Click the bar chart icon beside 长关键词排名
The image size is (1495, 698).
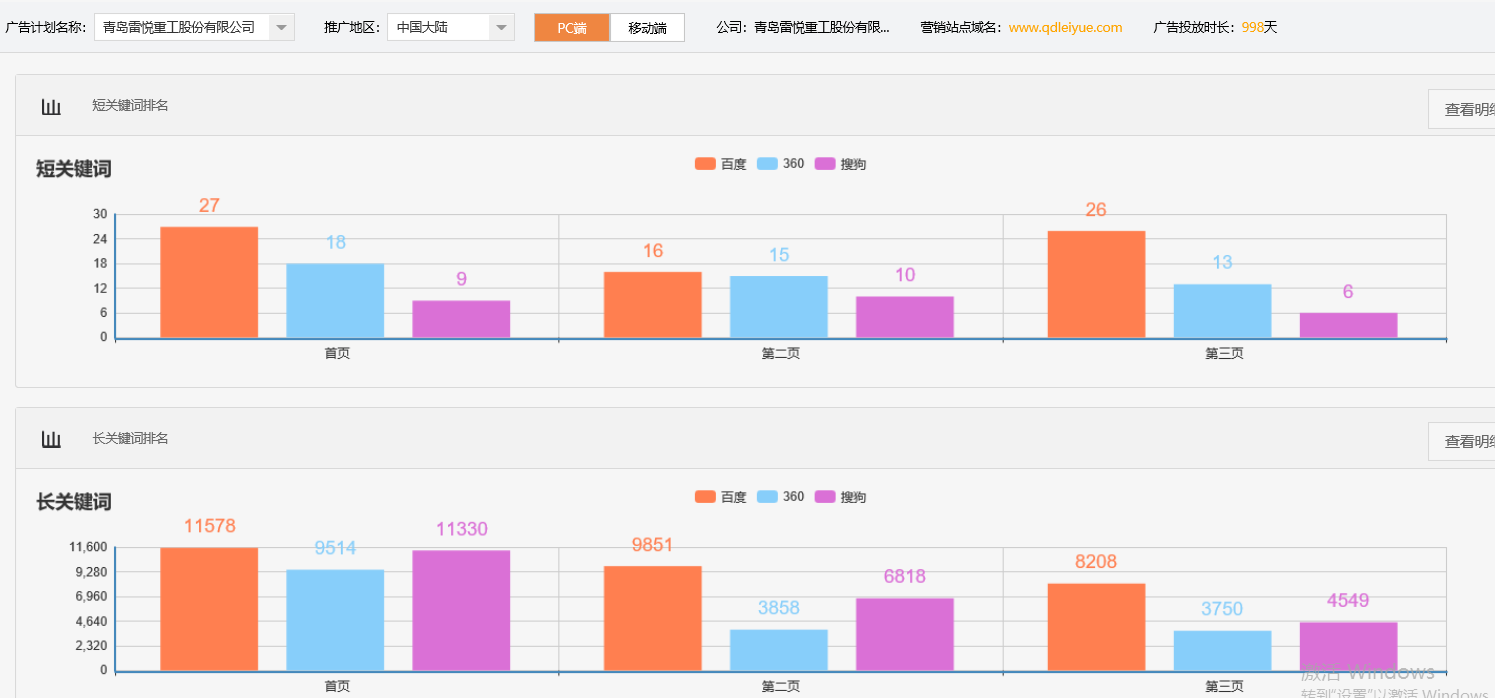pyautogui.click(x=51, y=439)
